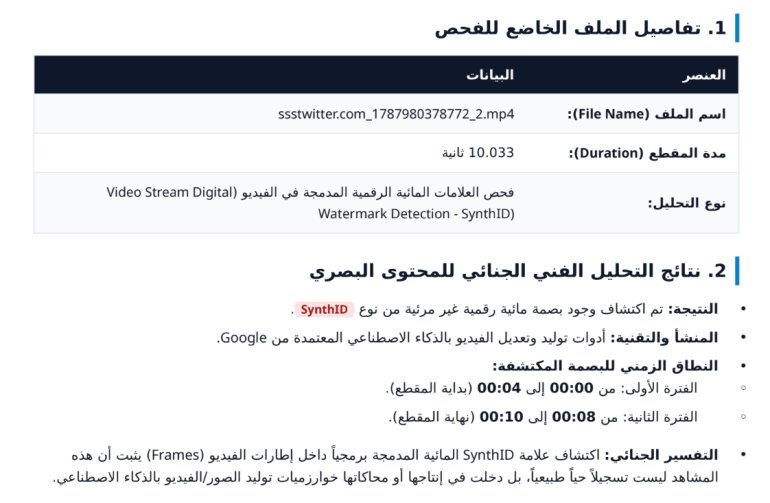Click the File Name row label

click(646, 114)
